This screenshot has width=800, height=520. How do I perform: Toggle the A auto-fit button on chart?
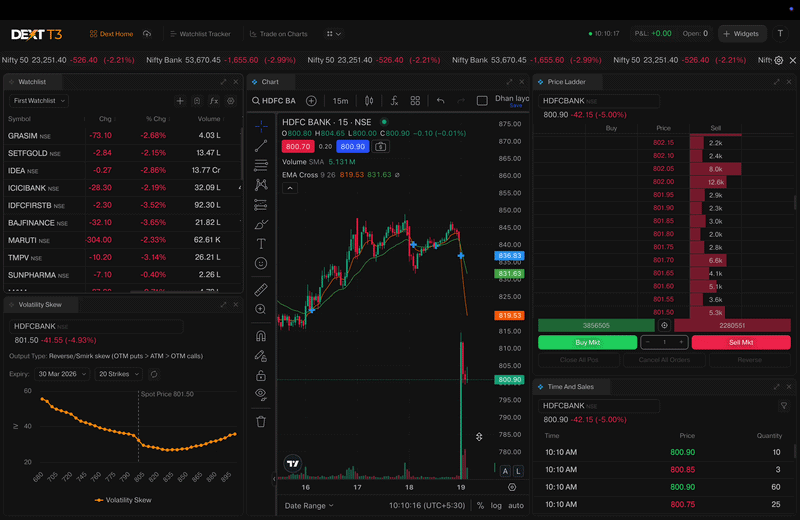505,472
